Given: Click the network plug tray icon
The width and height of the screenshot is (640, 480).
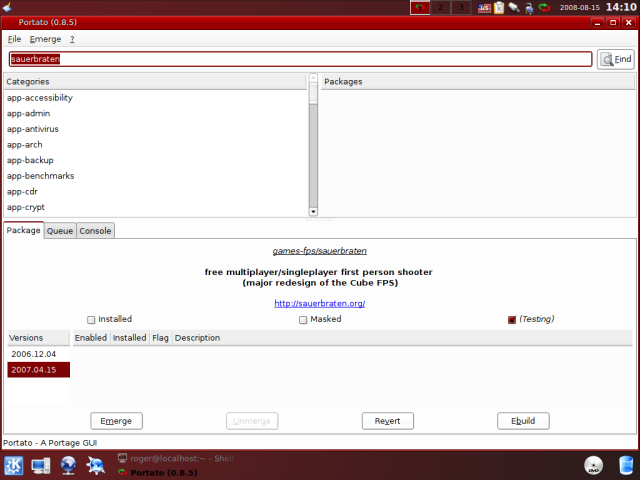Looking at the screenshot, I should (x=514, y=8).
